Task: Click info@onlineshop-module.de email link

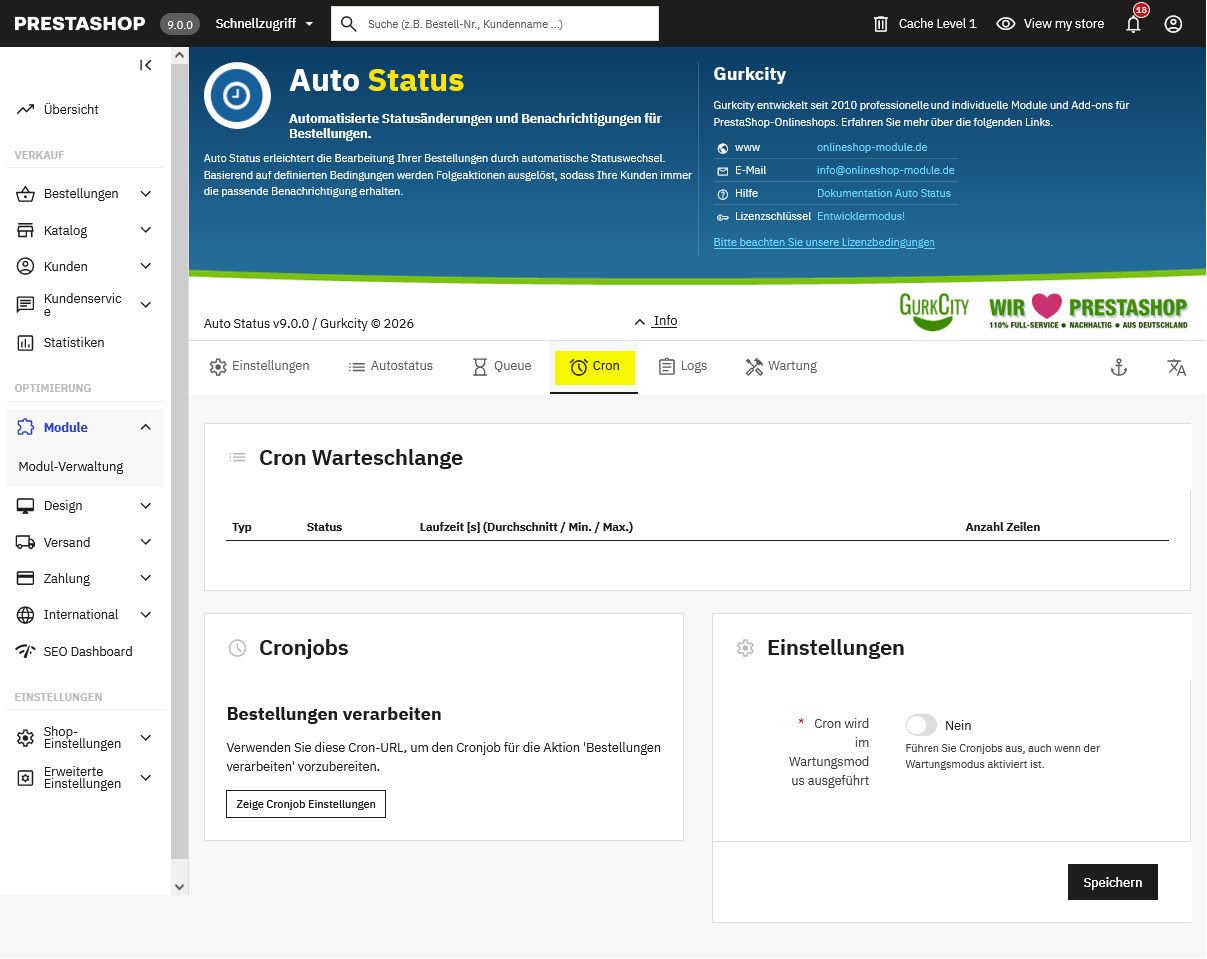Action: pyautogui.click(x=886, y=171)
